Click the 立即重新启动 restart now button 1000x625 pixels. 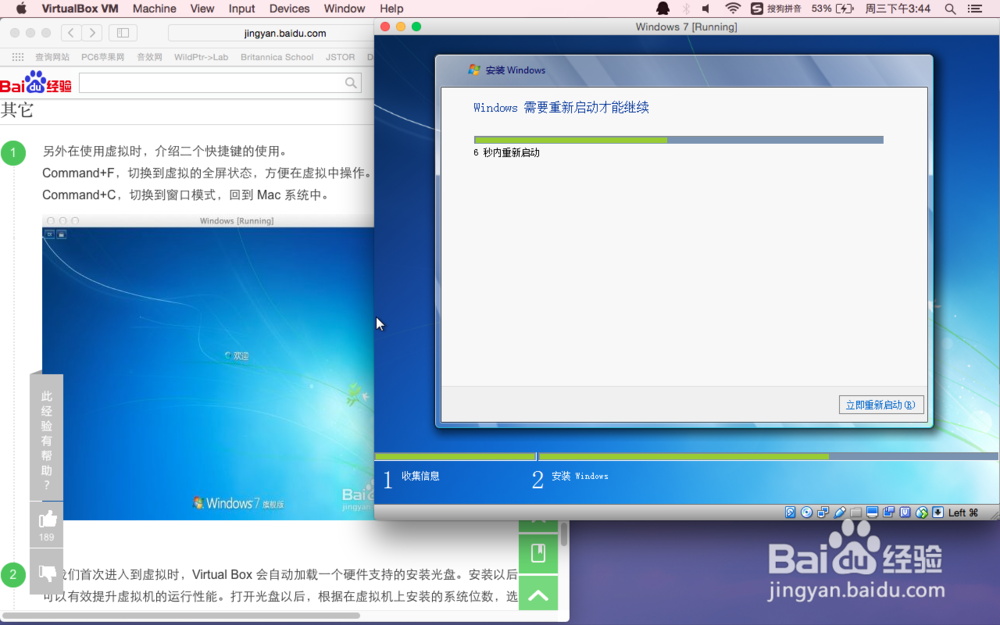(x=881, y=405)
